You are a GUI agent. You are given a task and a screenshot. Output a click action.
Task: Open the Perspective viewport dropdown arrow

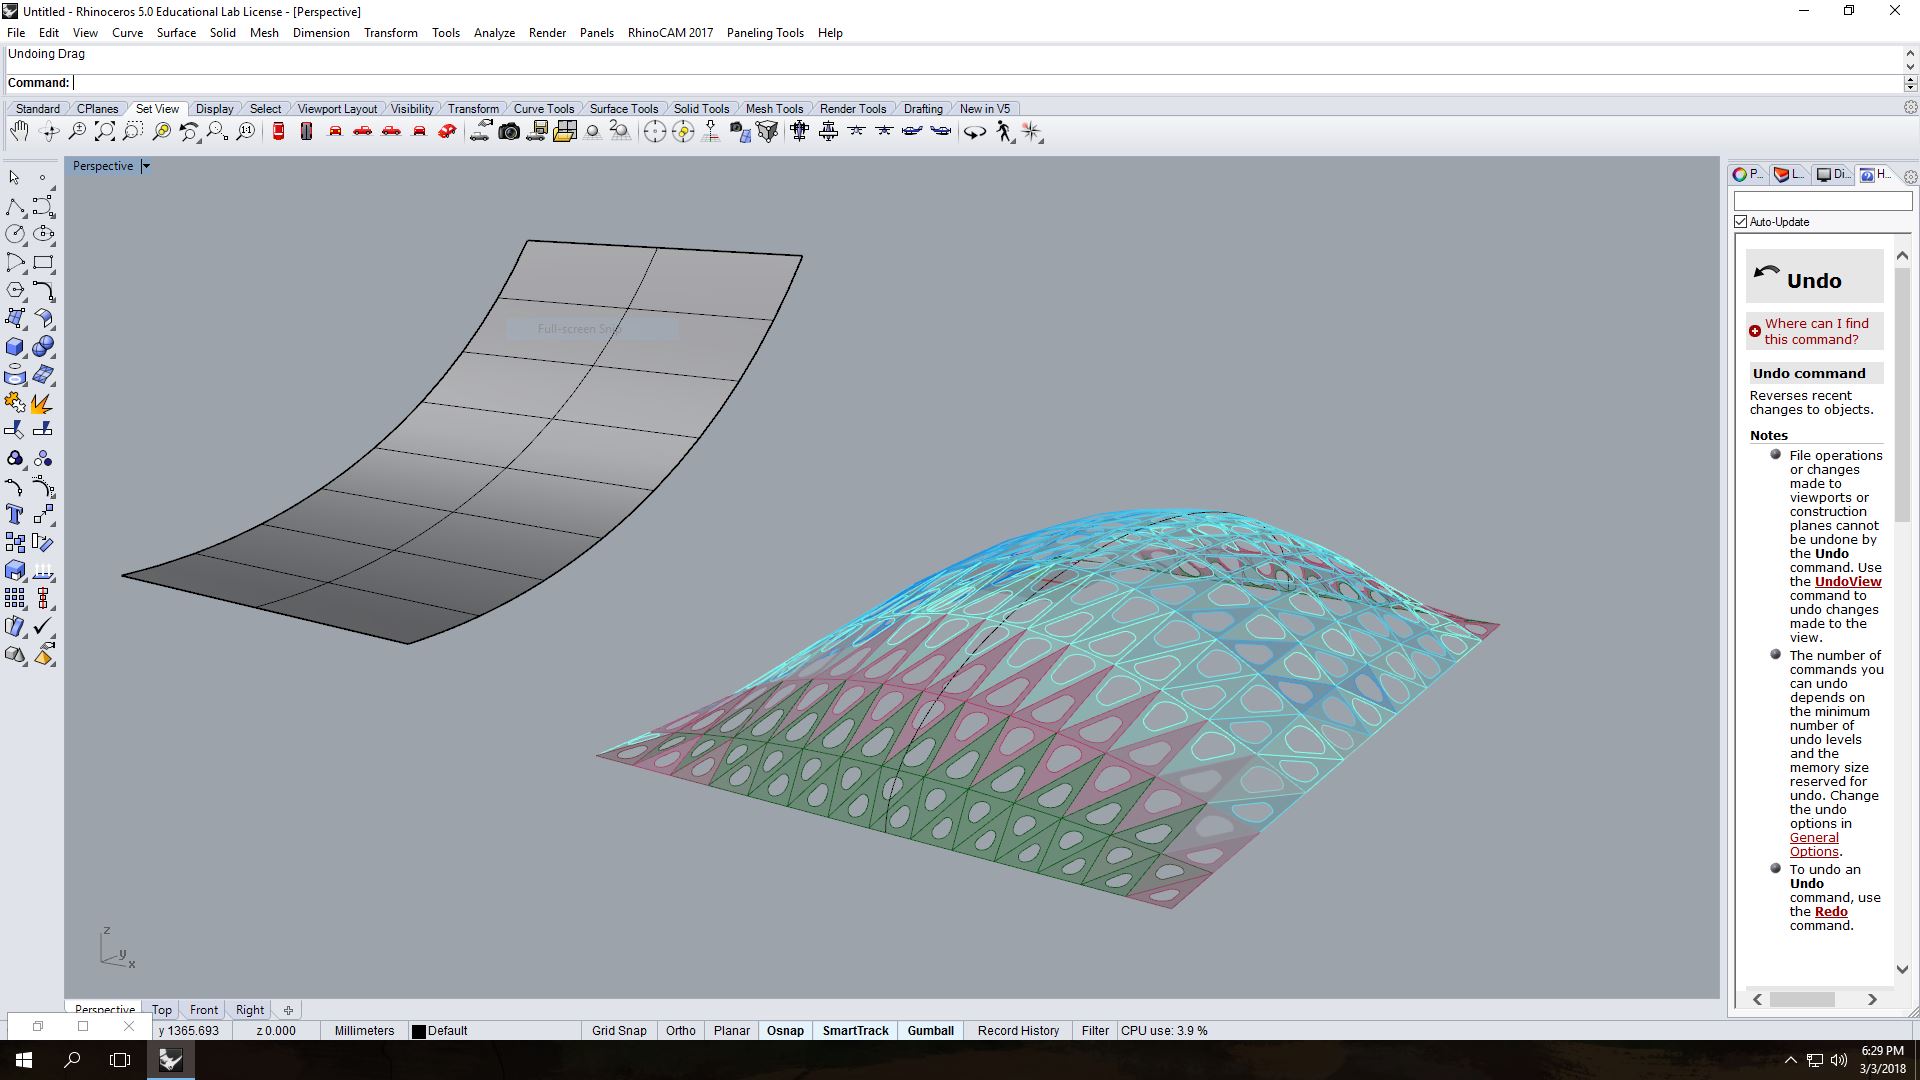pyautogui.click(x=146, y=166)
